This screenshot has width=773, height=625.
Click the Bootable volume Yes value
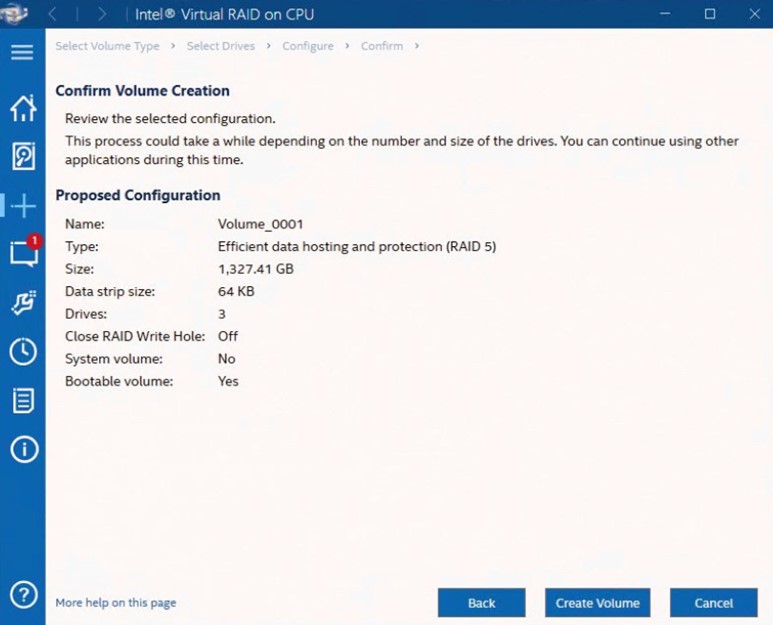[228, 381]
